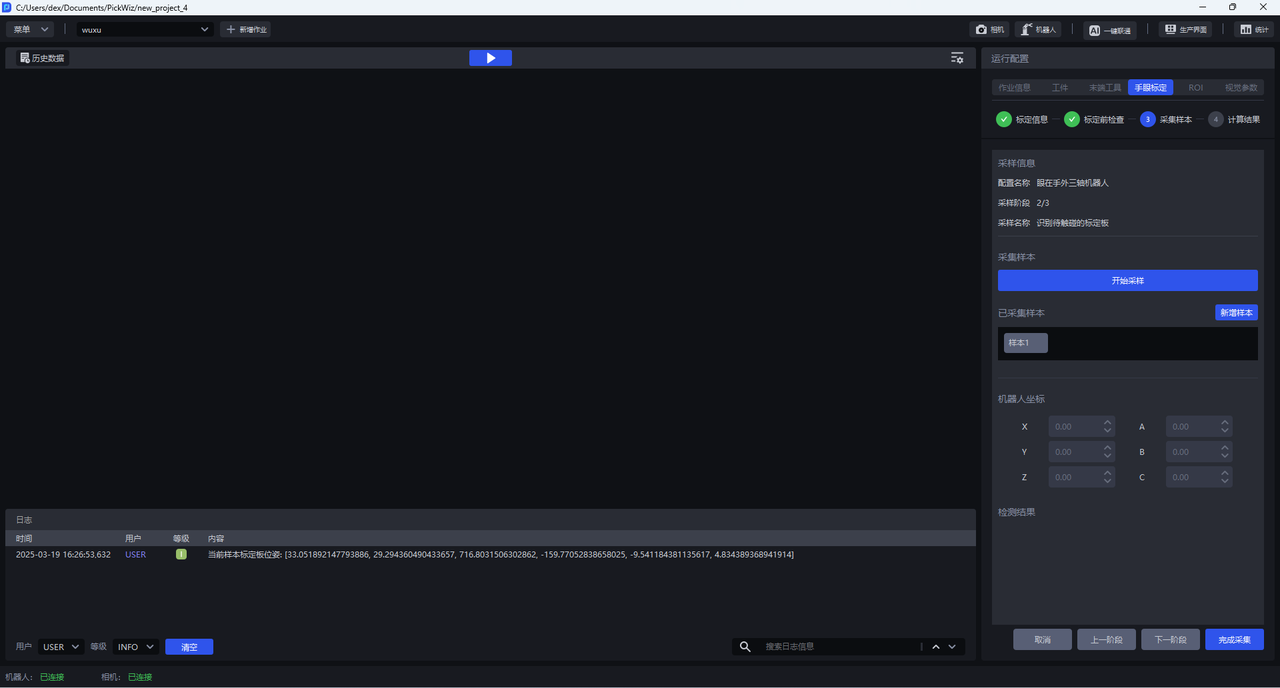The height and width of the screenshot is (688, 1280).
Task: Open the 统计 statistics panel
Action: click(x=1253, y=30)
